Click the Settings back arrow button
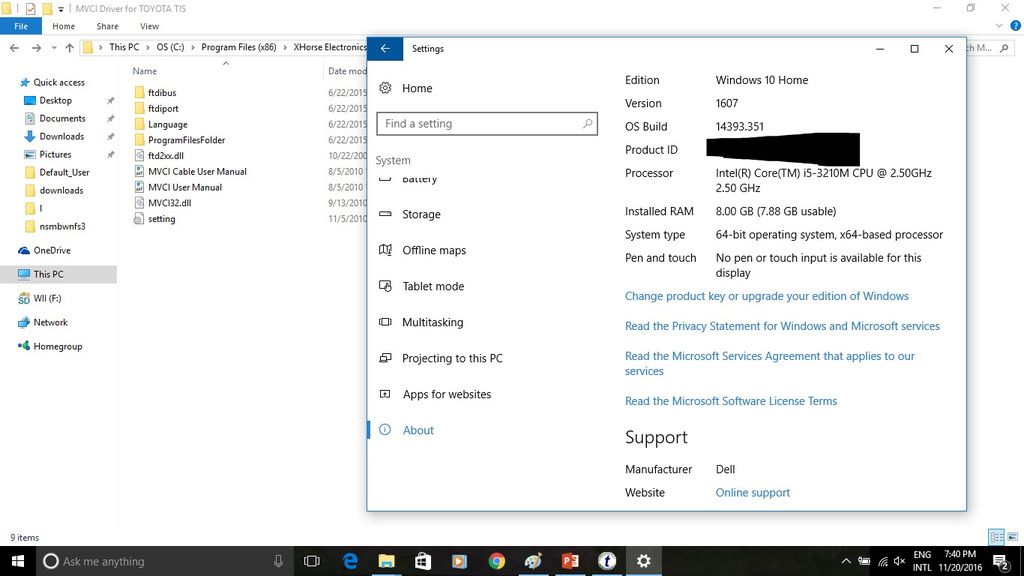1024x576 pixels. 385,48
